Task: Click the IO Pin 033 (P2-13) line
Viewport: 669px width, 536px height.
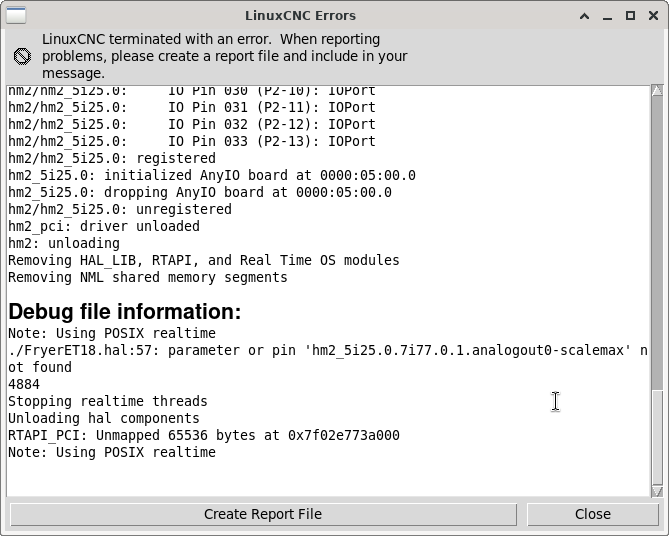Action: pyautogui.click(x=191, y=141)
